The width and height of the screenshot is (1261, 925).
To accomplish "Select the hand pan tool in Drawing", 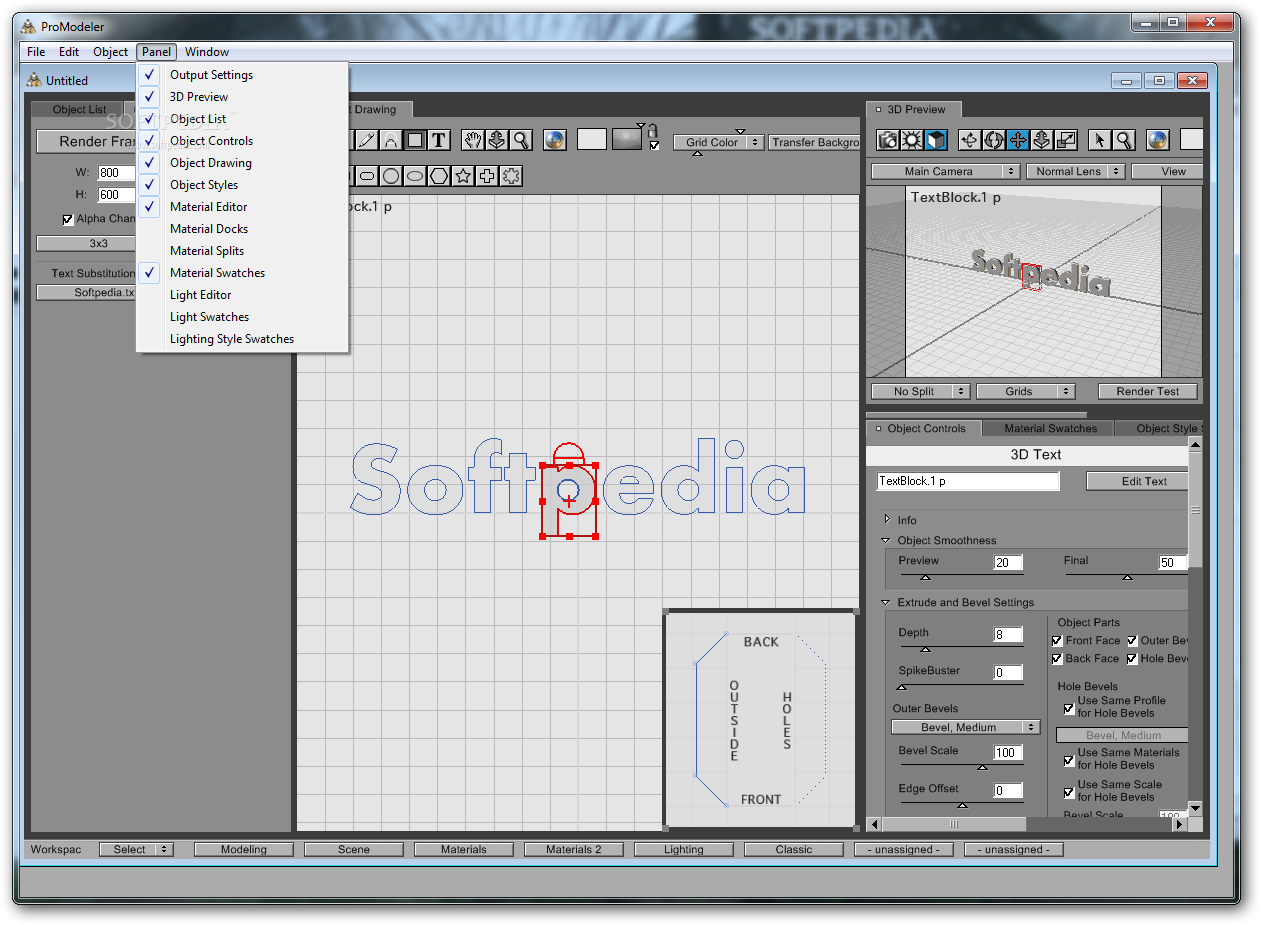I will [473, 141].
